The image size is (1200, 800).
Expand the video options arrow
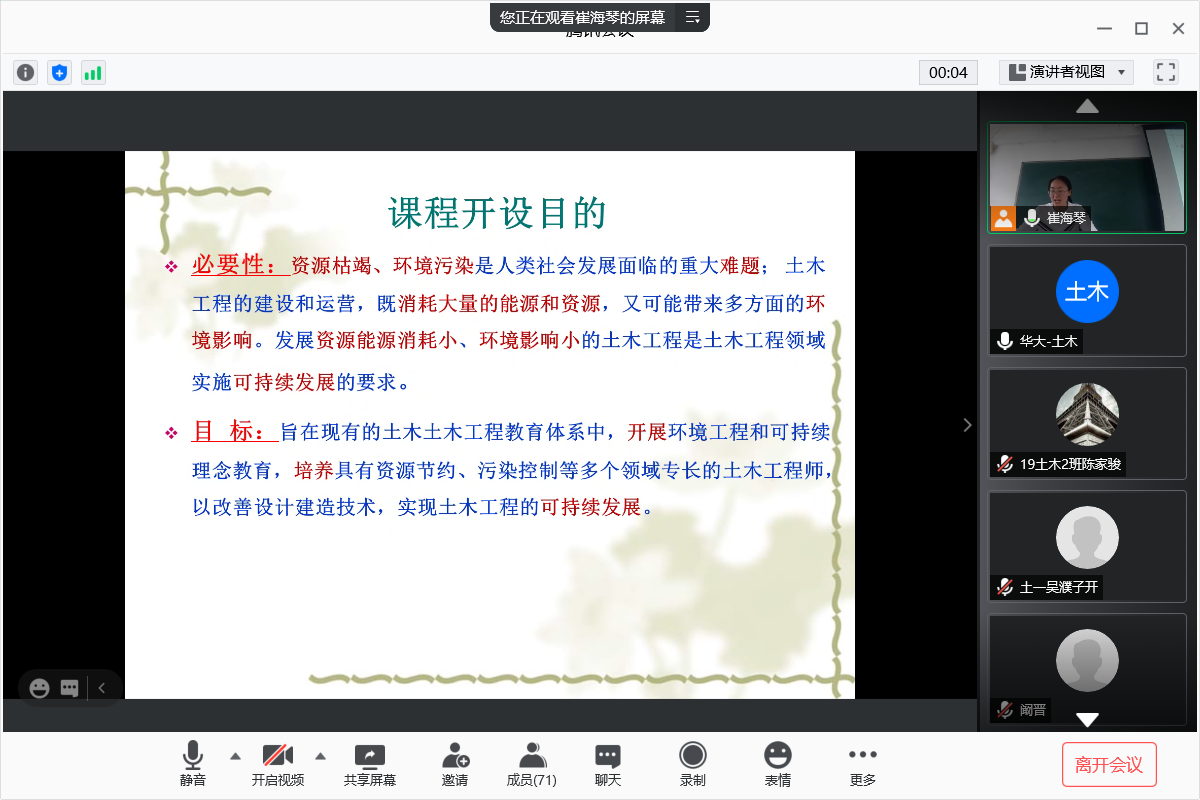point(320,756)
